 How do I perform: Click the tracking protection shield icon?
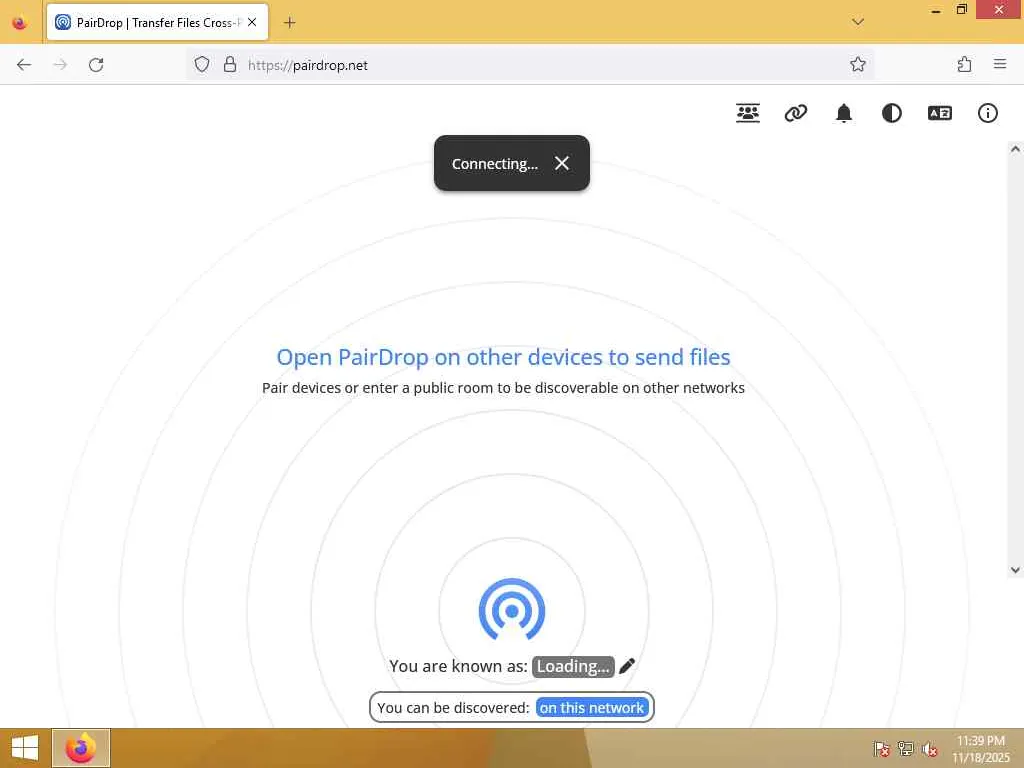202,64
